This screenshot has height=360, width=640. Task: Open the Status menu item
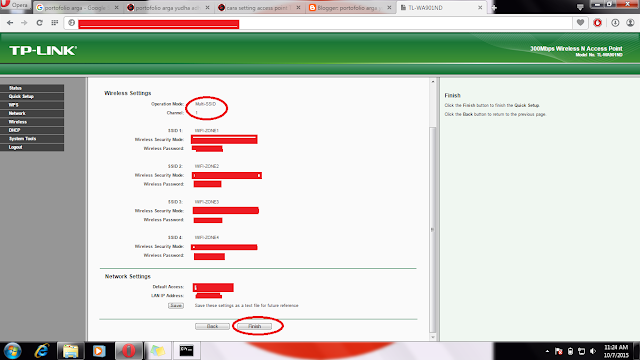click(32, 88)
